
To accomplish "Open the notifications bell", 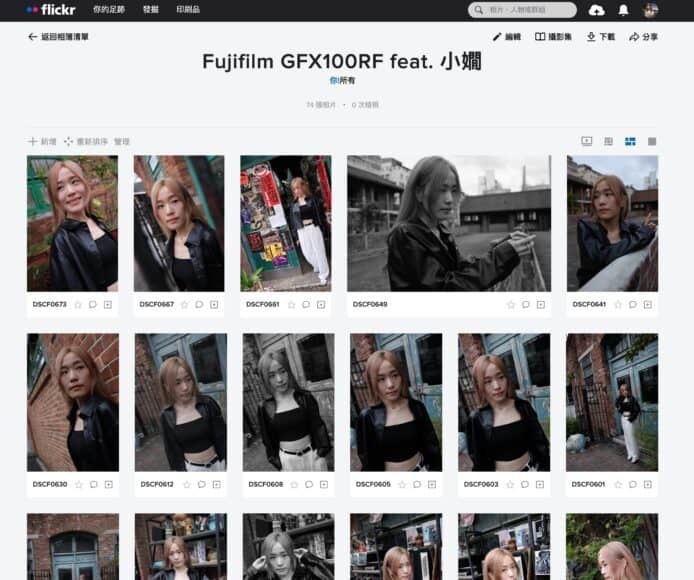I will (x=623, y=10).
